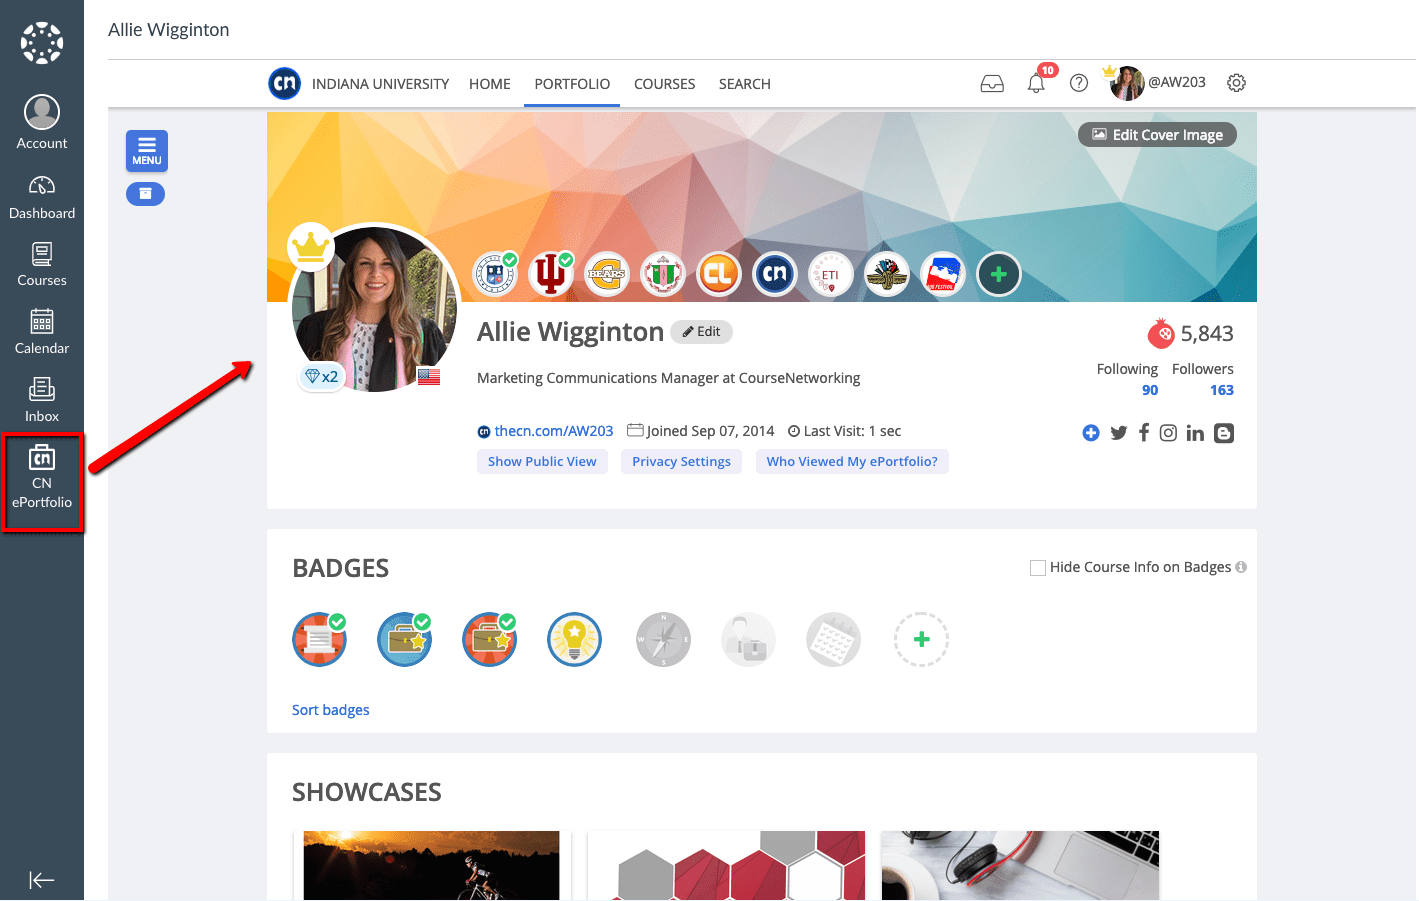
Task: Click the help question mark icon
Action: [1078, 83]
